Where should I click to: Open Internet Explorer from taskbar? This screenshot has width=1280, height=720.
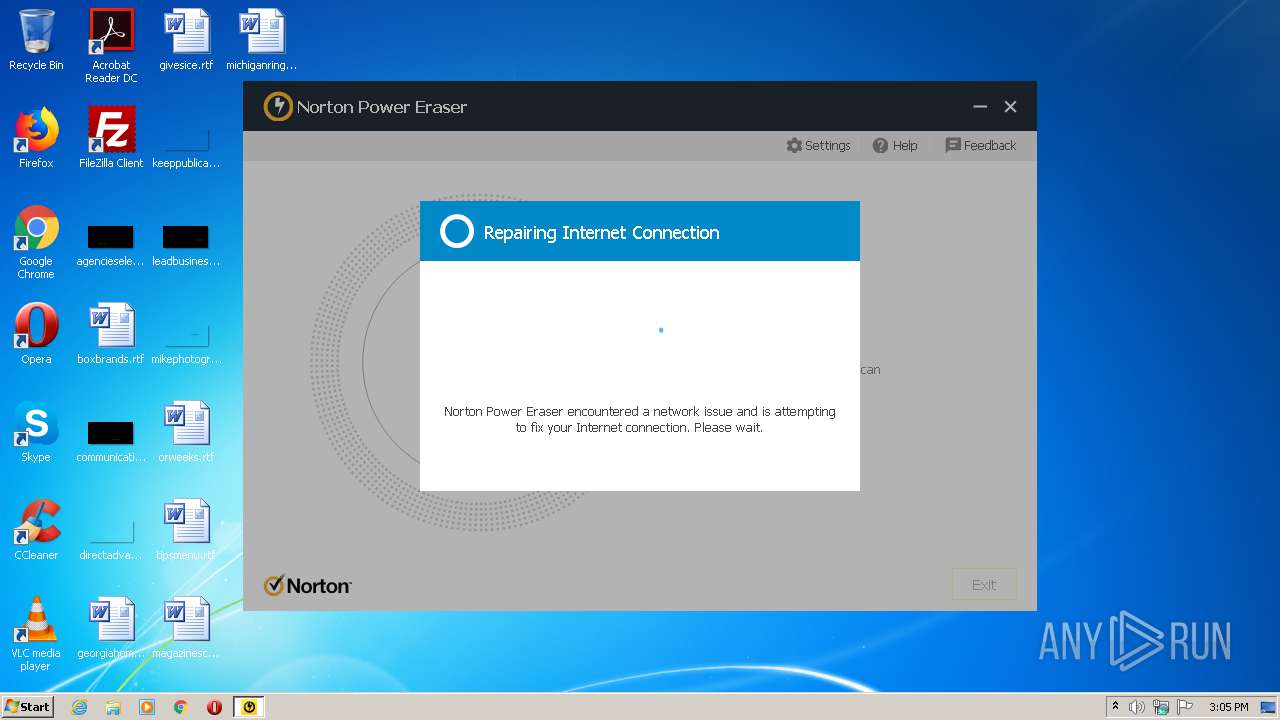pos(79,707)
